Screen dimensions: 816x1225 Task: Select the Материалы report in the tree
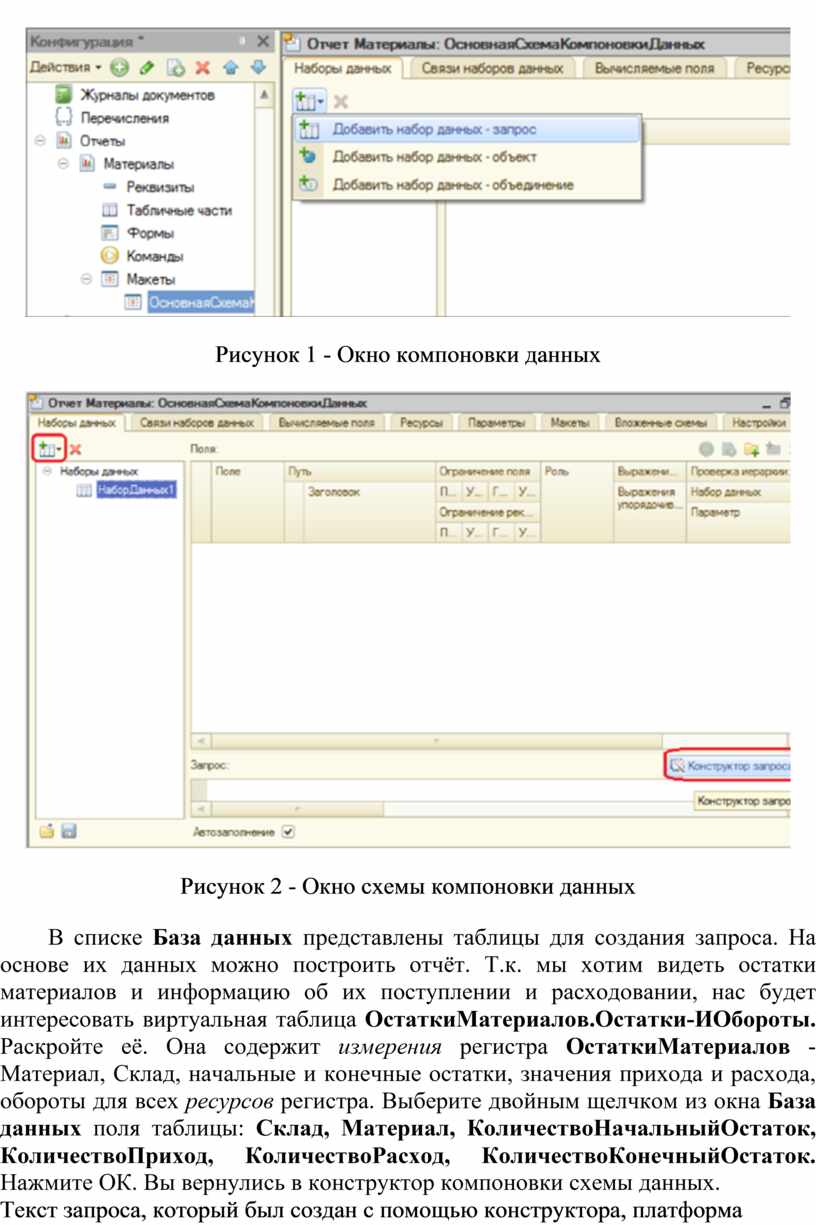(x=138, y=164)
